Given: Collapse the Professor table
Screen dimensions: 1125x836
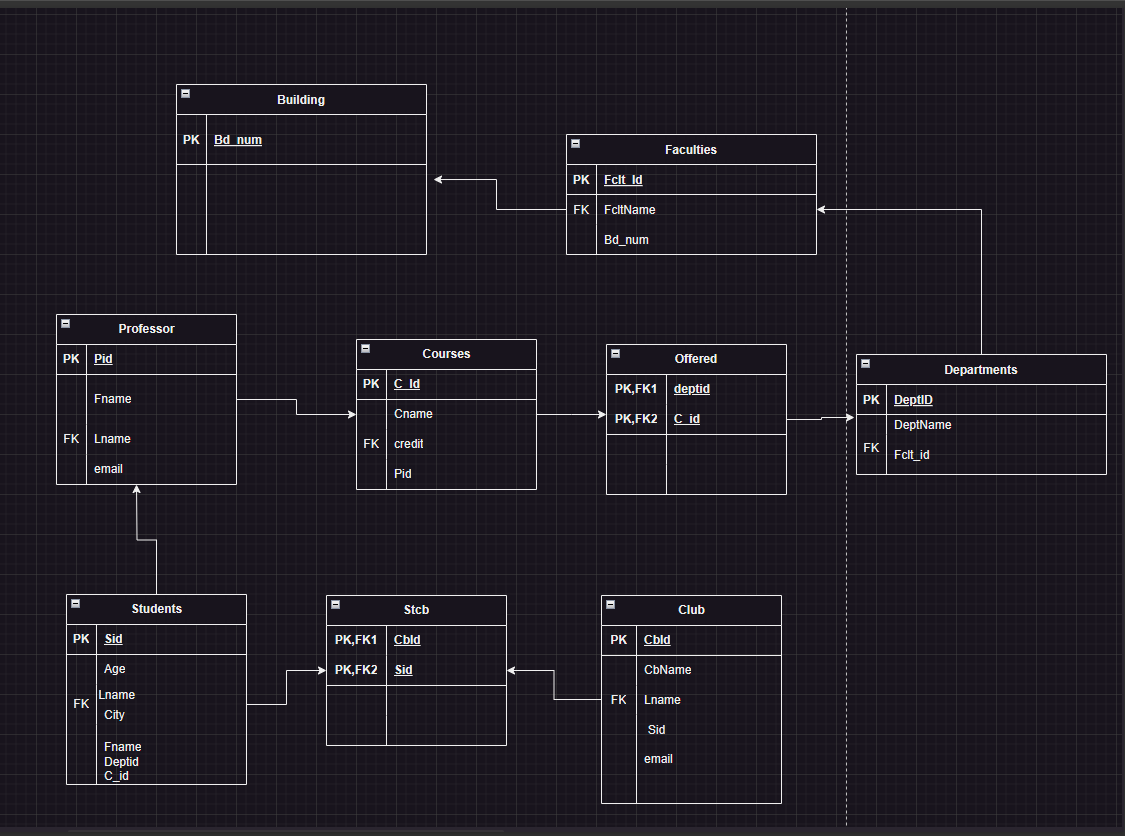Looking at the screenshot, I should (64, 322).
